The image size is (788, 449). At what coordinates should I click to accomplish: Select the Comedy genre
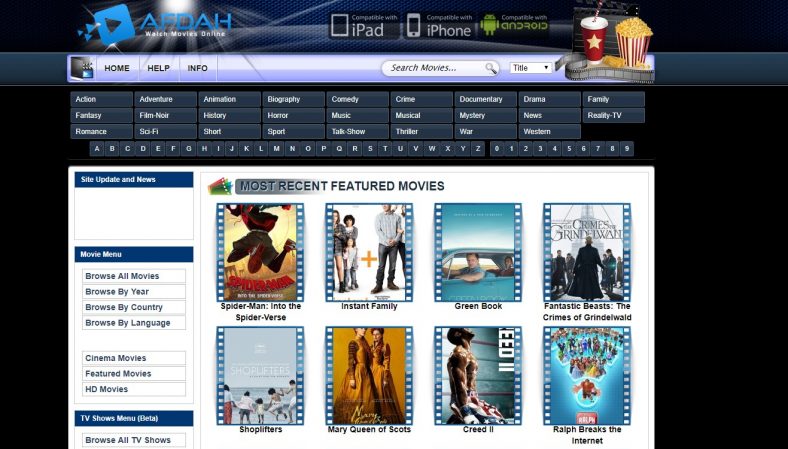tap(357, 99)
